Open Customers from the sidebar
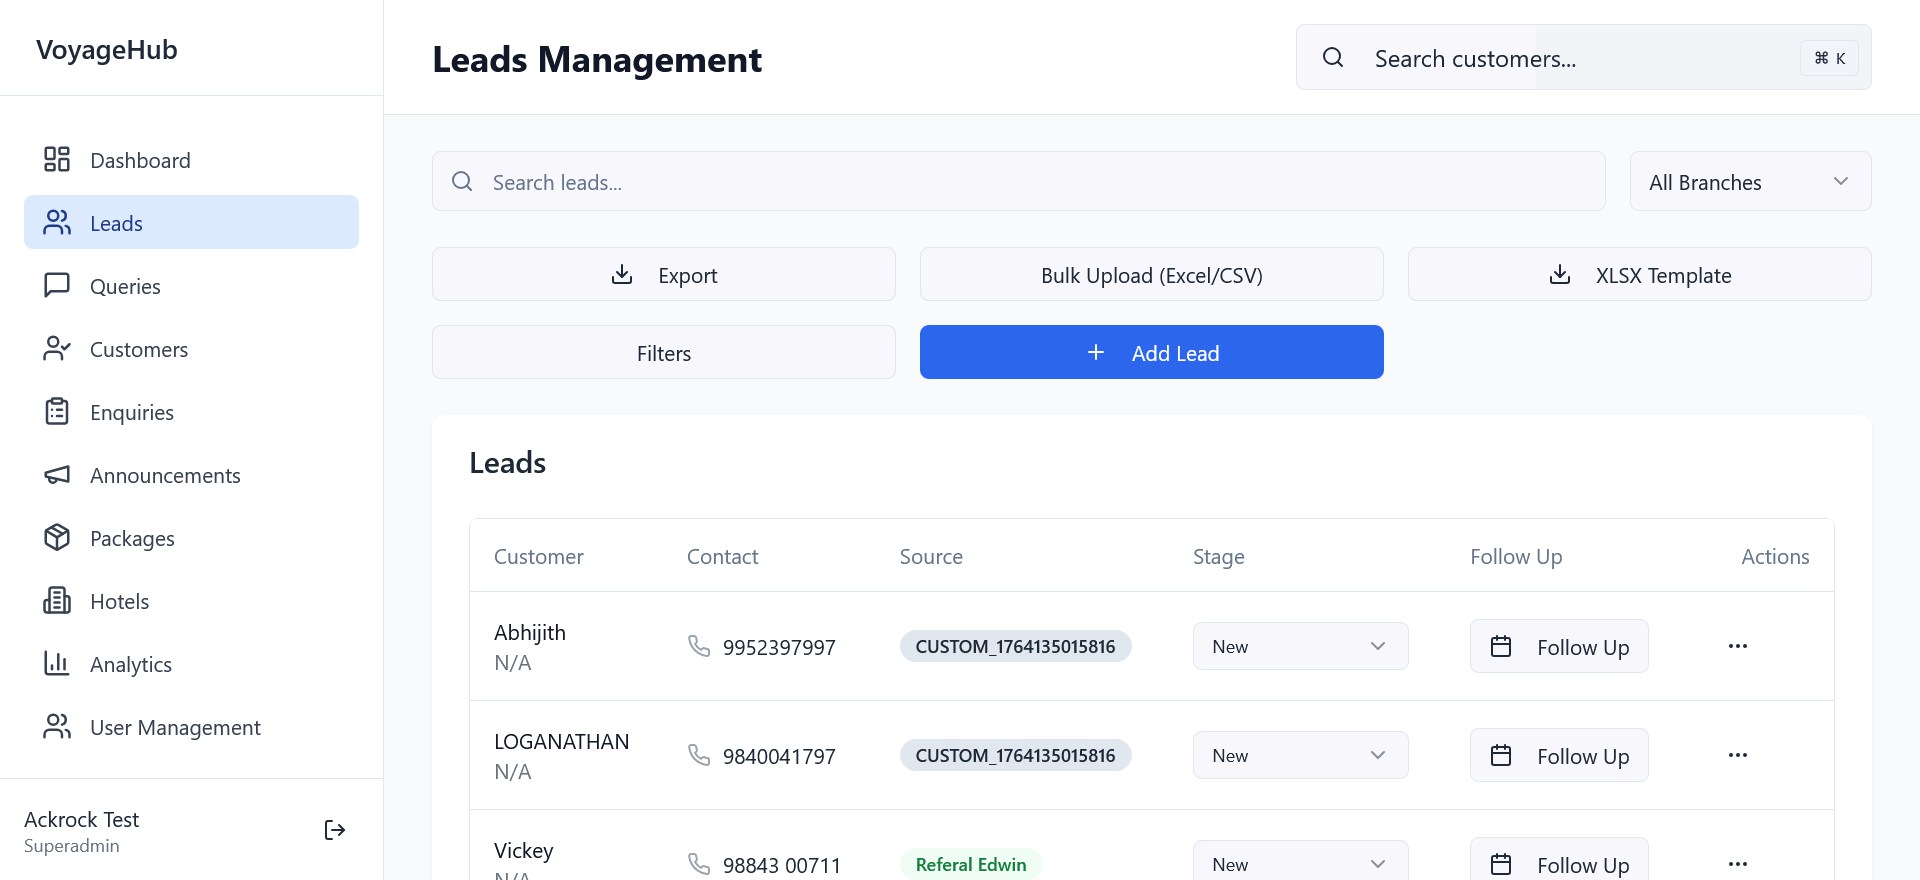The height and width of the screenshot is (880, 1920). point(191,349)
